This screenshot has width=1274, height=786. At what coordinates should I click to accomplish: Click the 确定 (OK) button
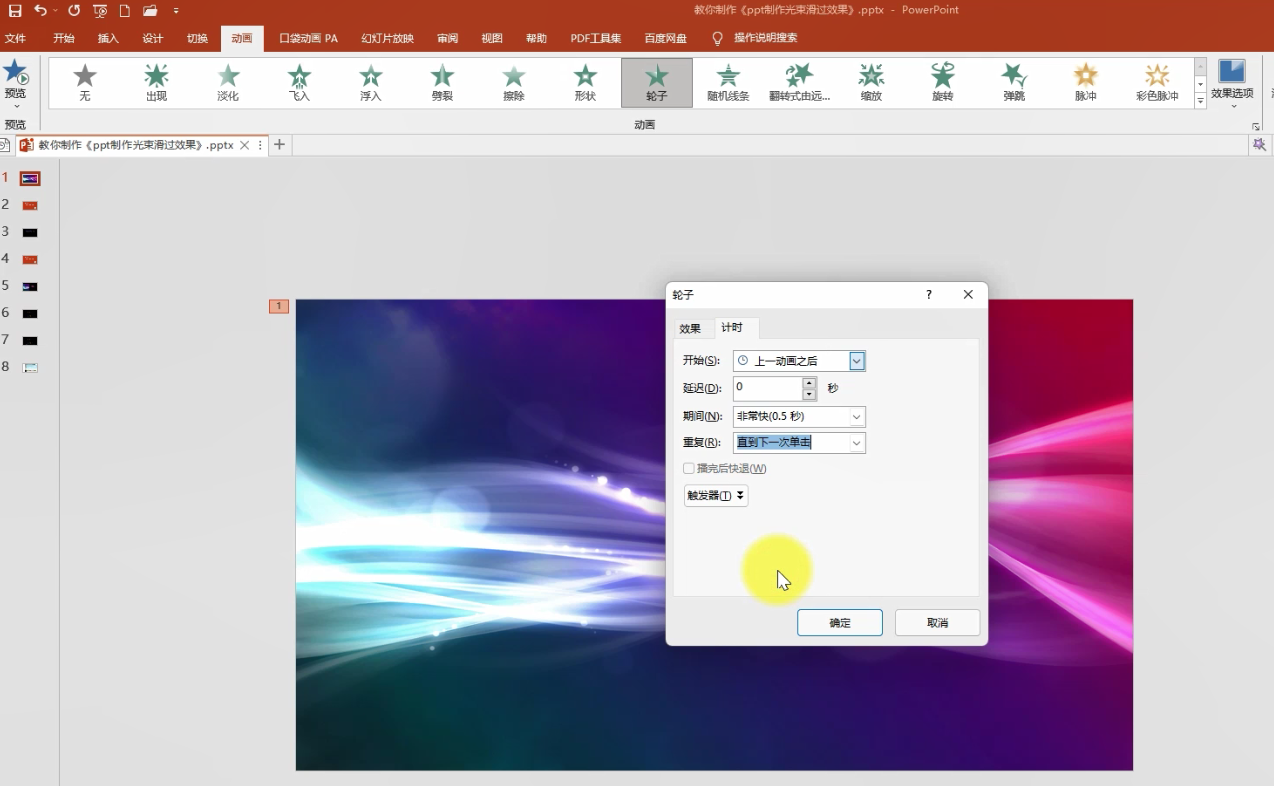(x=839, y=623)
